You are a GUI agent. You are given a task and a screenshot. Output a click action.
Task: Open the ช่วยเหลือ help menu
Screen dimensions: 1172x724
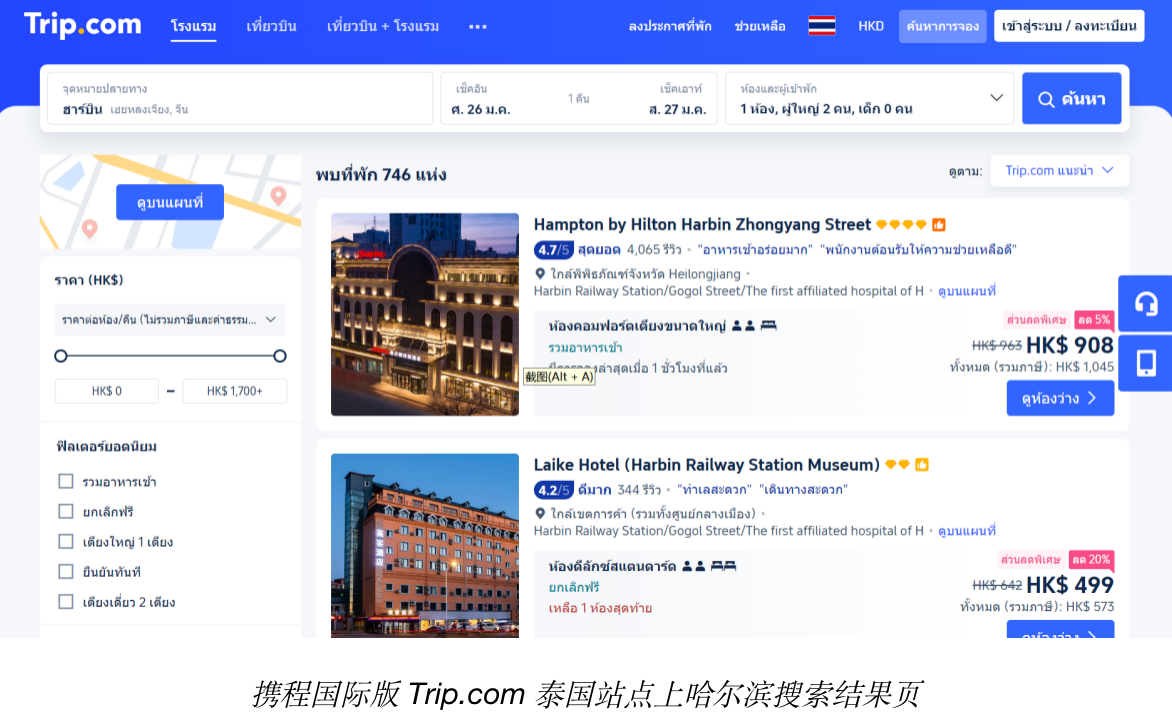[759, 26]
